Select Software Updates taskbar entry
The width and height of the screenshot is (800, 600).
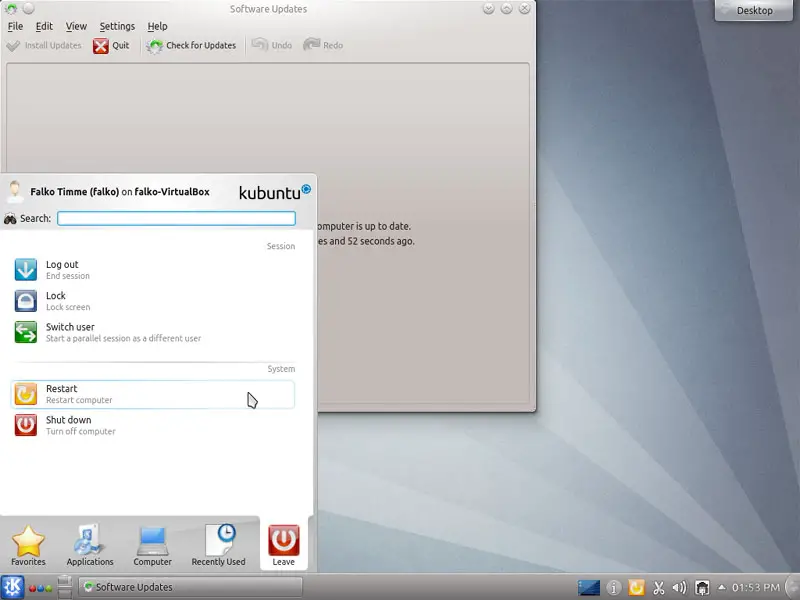190,587
